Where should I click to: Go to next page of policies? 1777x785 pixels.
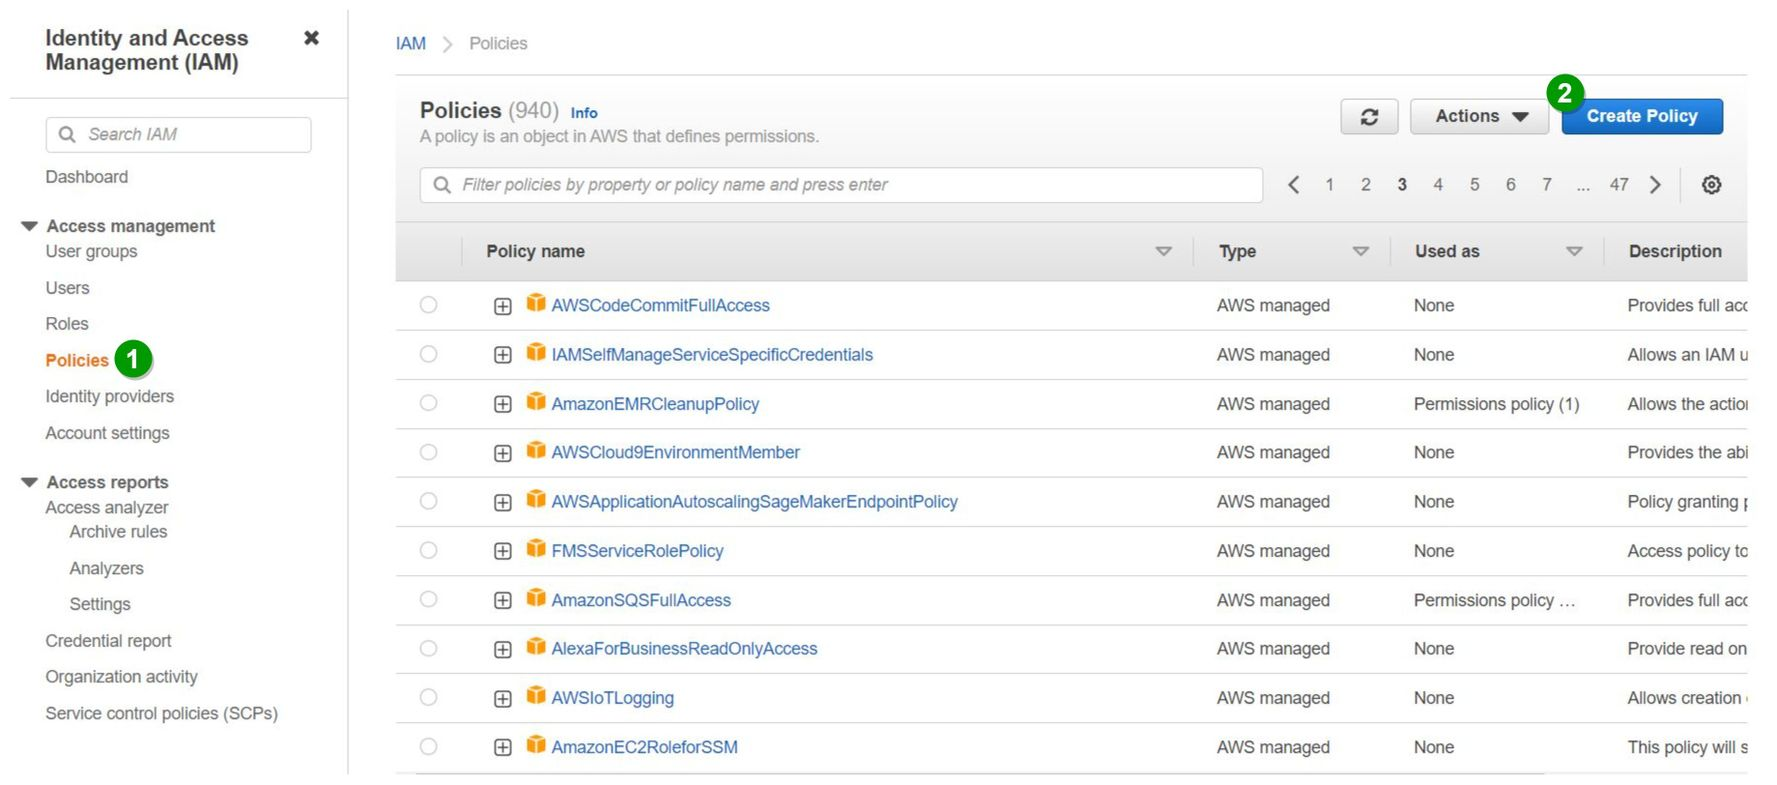(x=1655, y=185)
